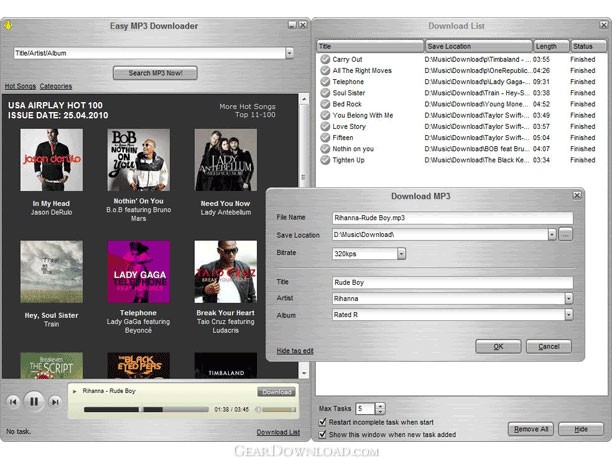Click the hot songs vertical scrollbar down arrow
The image size is (612, 459).
point(304,373)
